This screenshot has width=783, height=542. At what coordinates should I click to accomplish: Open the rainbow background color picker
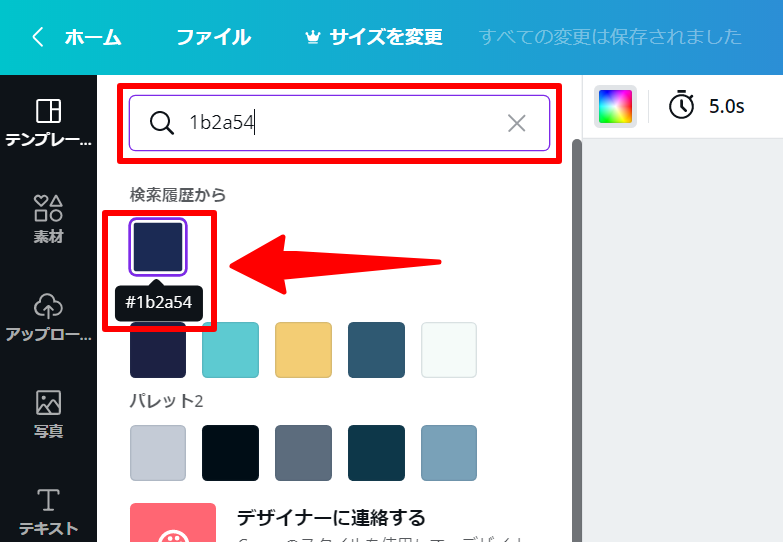(x=615, y=106)
